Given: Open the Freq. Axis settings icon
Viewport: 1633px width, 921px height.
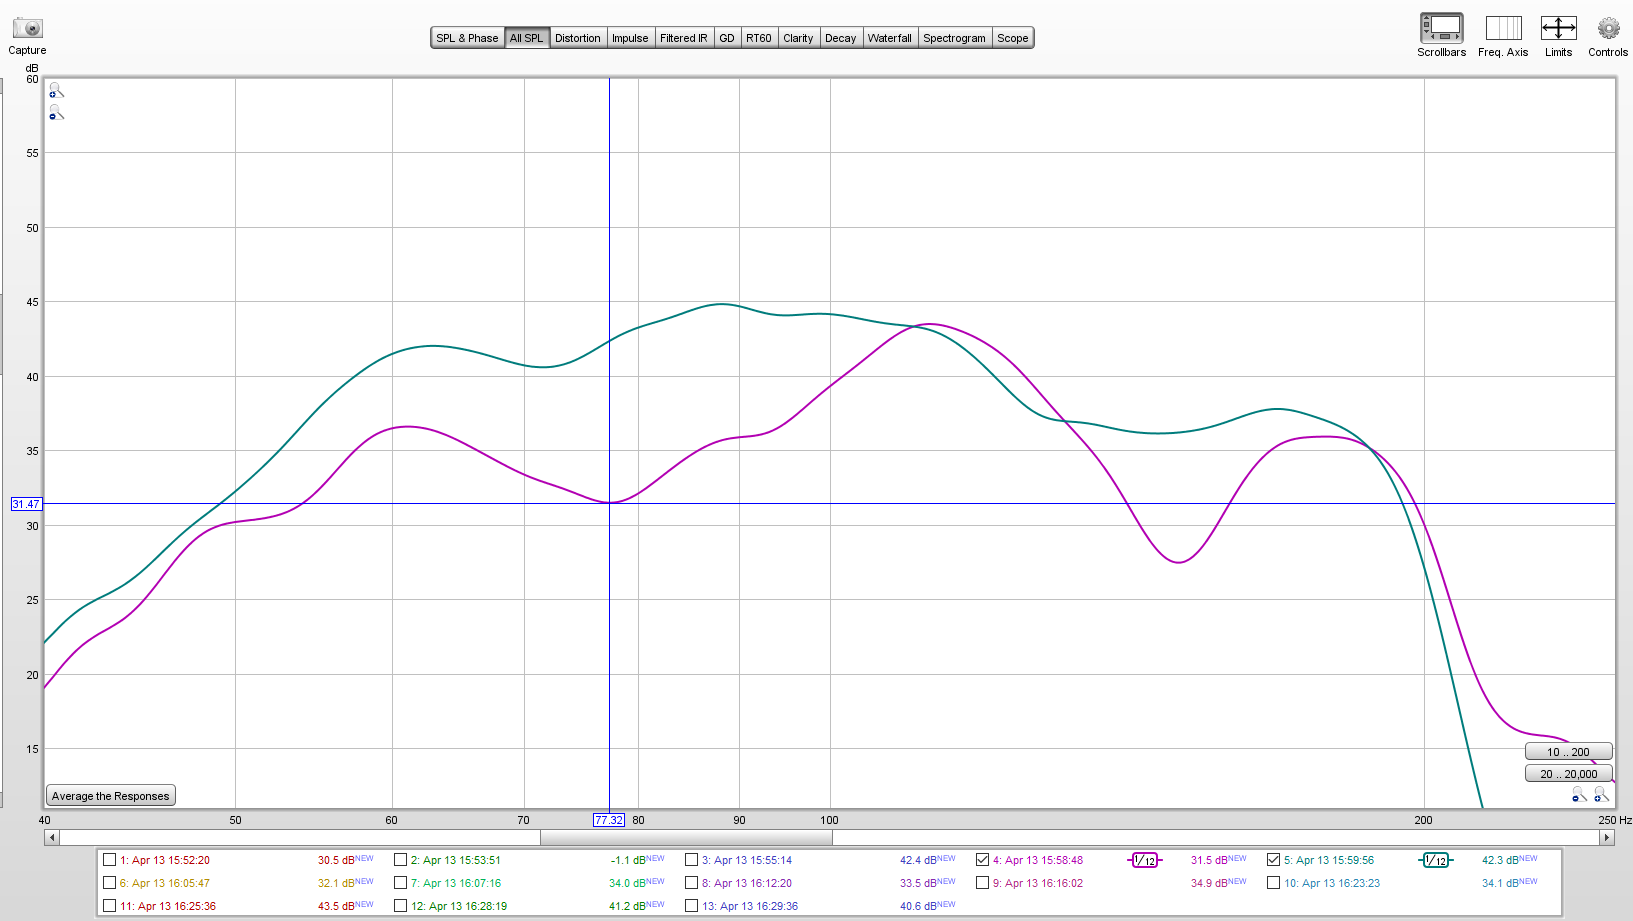Looking at the screenshot, I should pos(1503,28).
